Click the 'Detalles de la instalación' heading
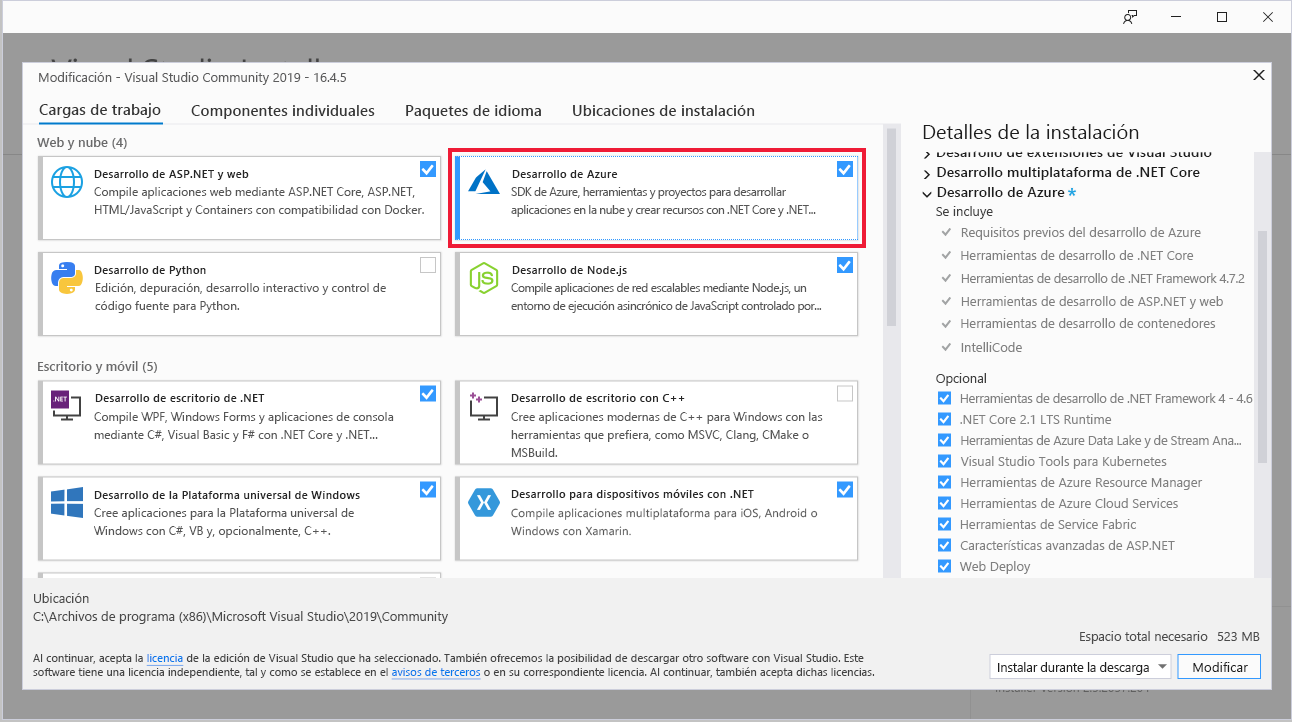The height and width of the screenshot is (722, 1292). coord(1030,132)
